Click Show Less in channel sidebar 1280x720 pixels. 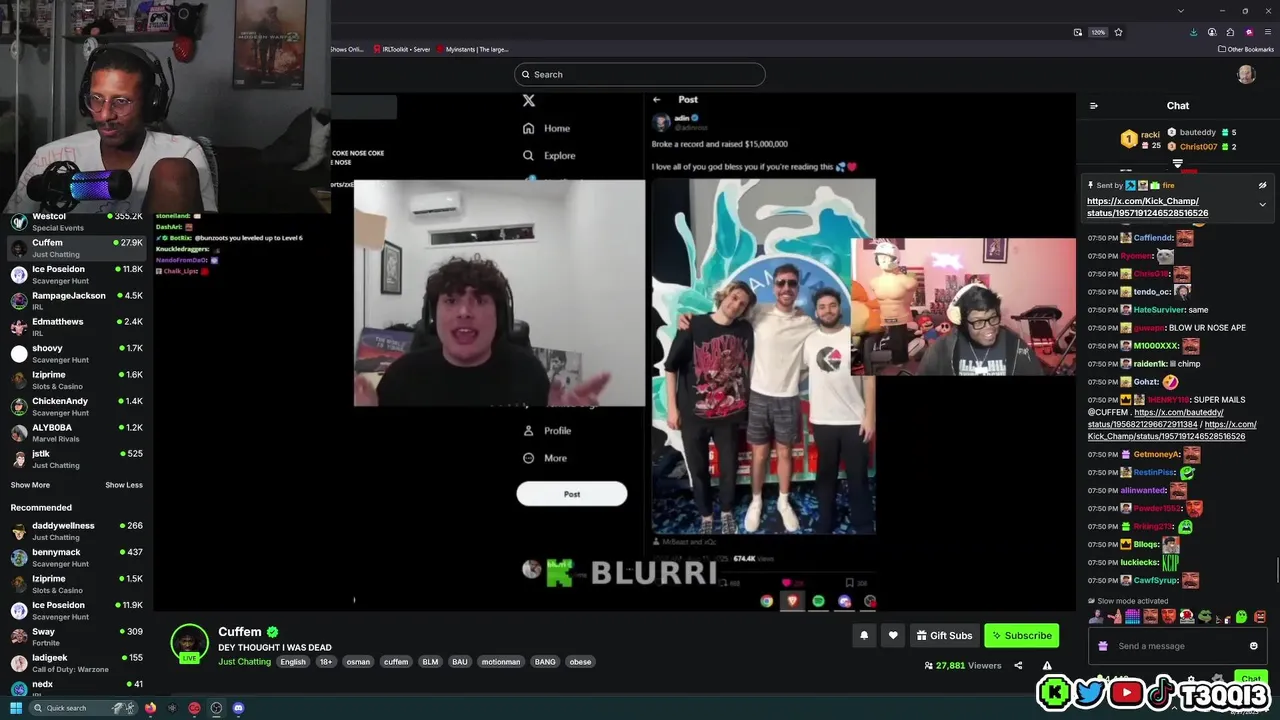[124, 485]
